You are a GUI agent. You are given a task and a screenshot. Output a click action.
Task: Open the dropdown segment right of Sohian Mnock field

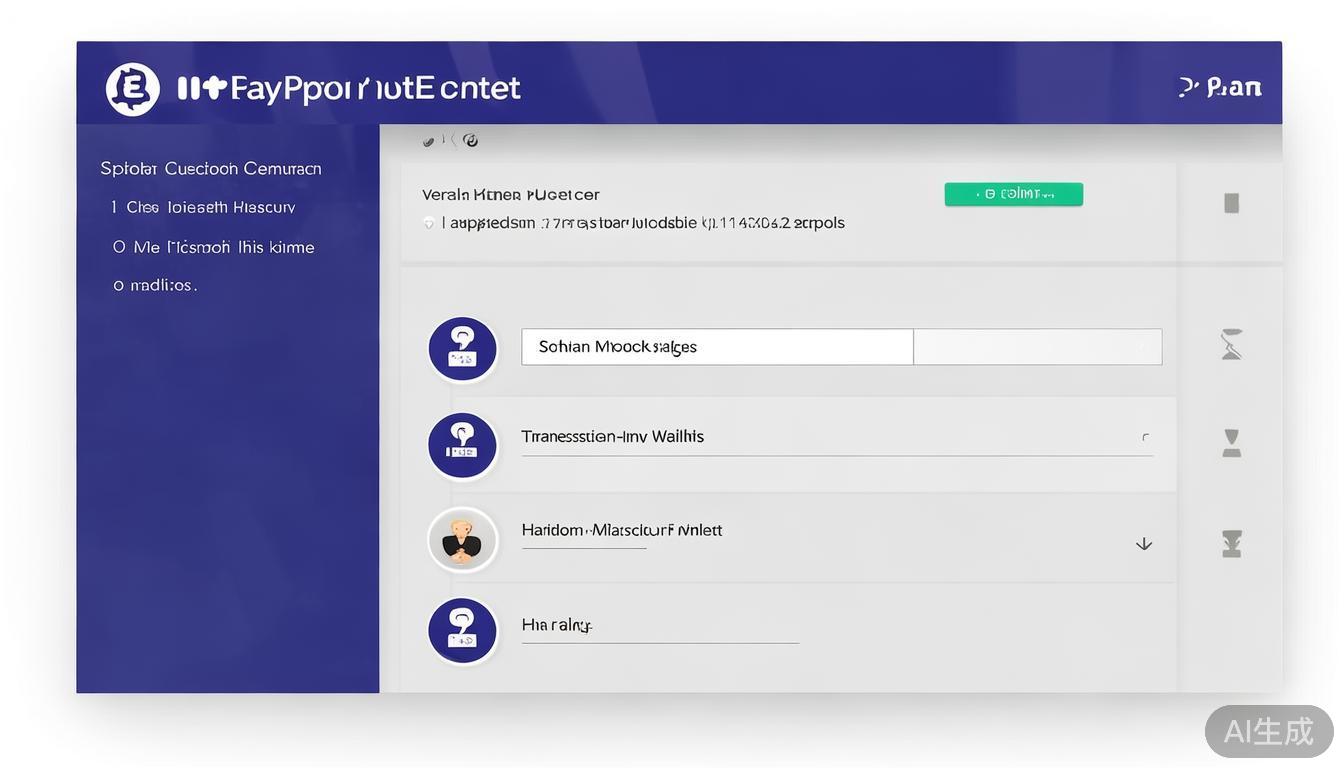(x=1037, y=347)
